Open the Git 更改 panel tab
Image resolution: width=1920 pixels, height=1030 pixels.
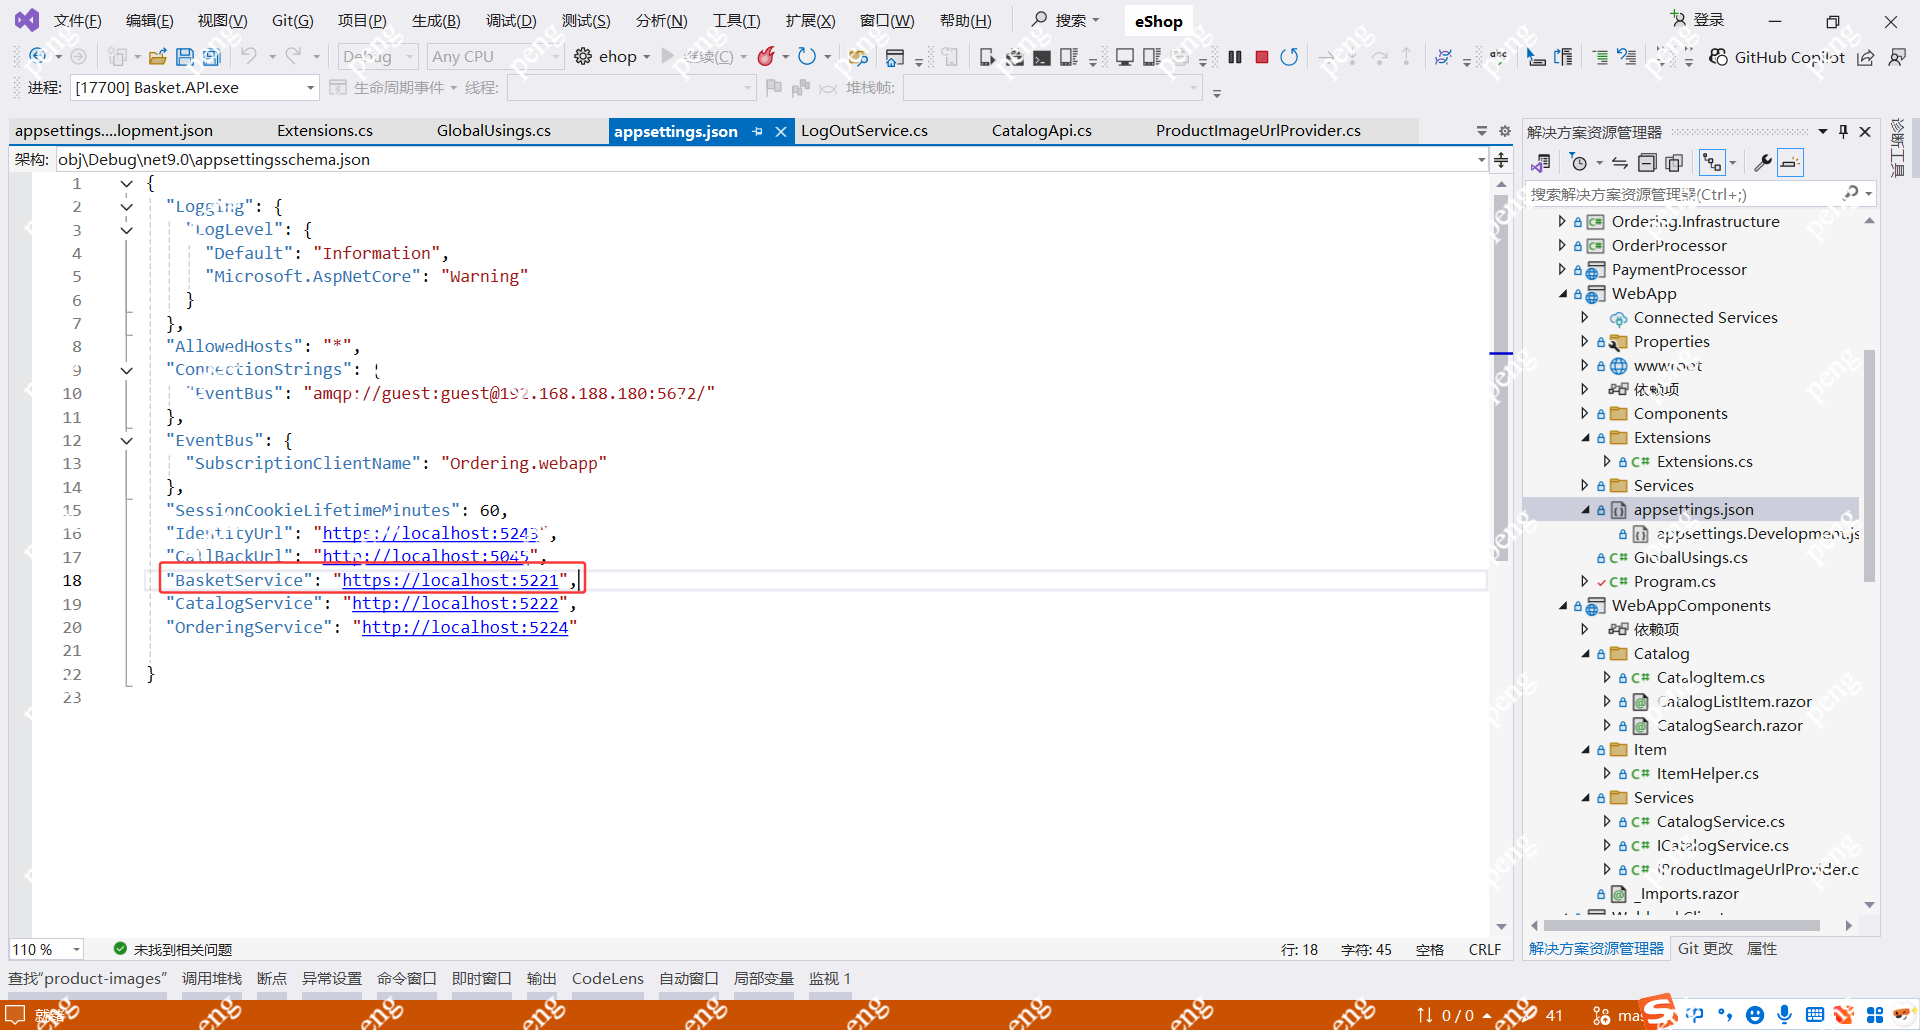(x=1705, y=949)
